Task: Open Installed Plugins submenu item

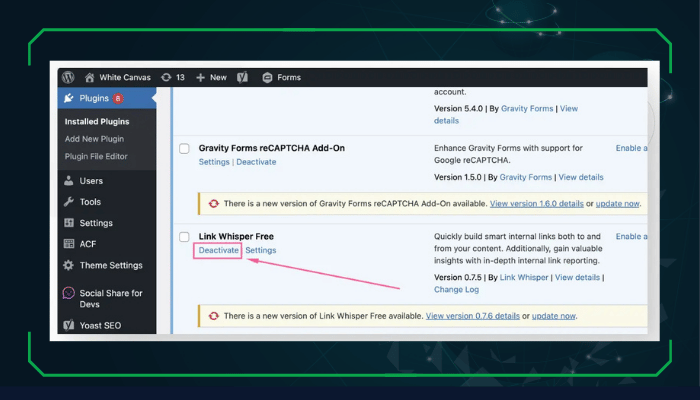Action: coord(97,122)
